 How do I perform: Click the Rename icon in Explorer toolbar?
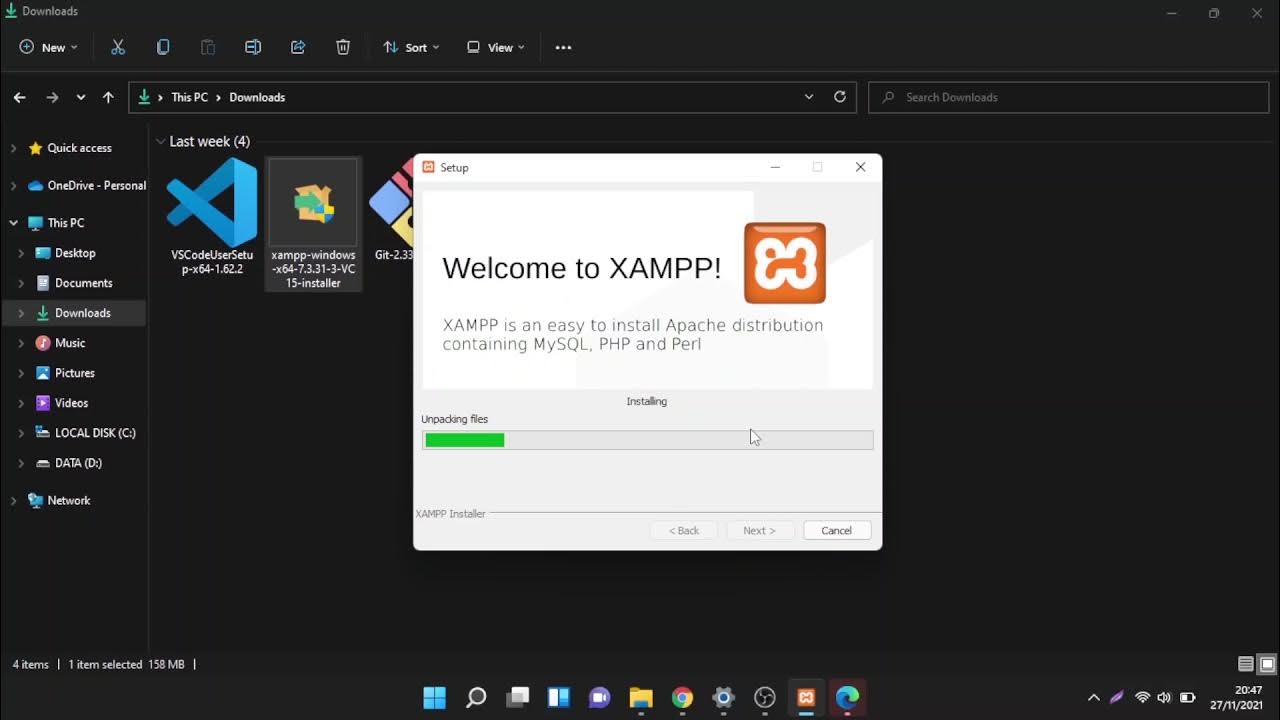[253, 47]
